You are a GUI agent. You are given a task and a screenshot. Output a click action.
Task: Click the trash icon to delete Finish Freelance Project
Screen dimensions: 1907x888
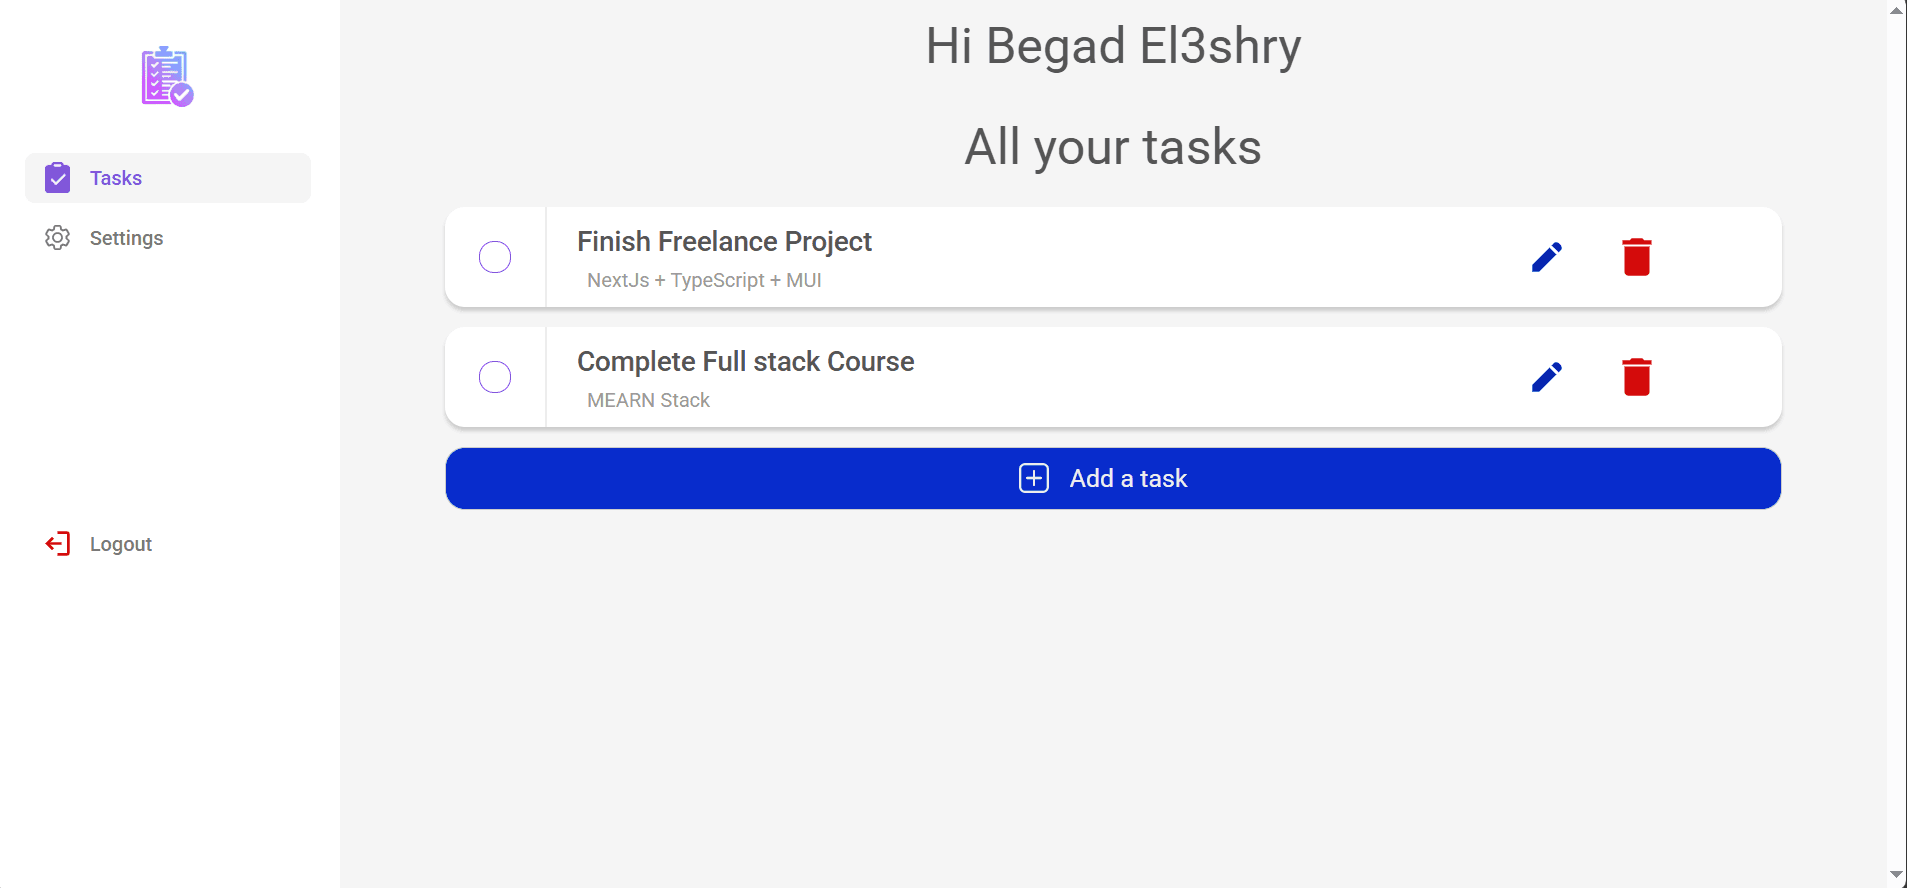(1636, 256)
